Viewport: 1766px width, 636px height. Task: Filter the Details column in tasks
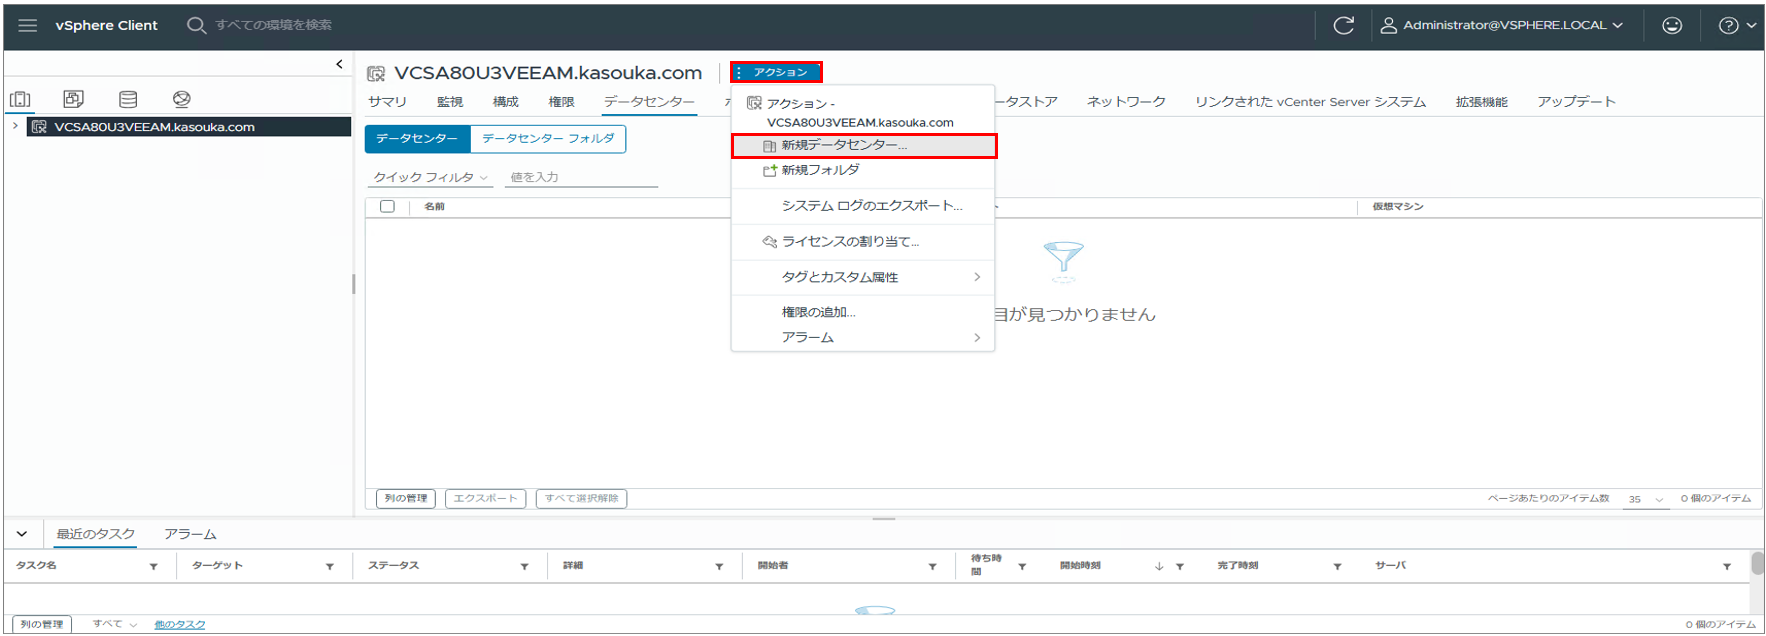pos(719,567)
